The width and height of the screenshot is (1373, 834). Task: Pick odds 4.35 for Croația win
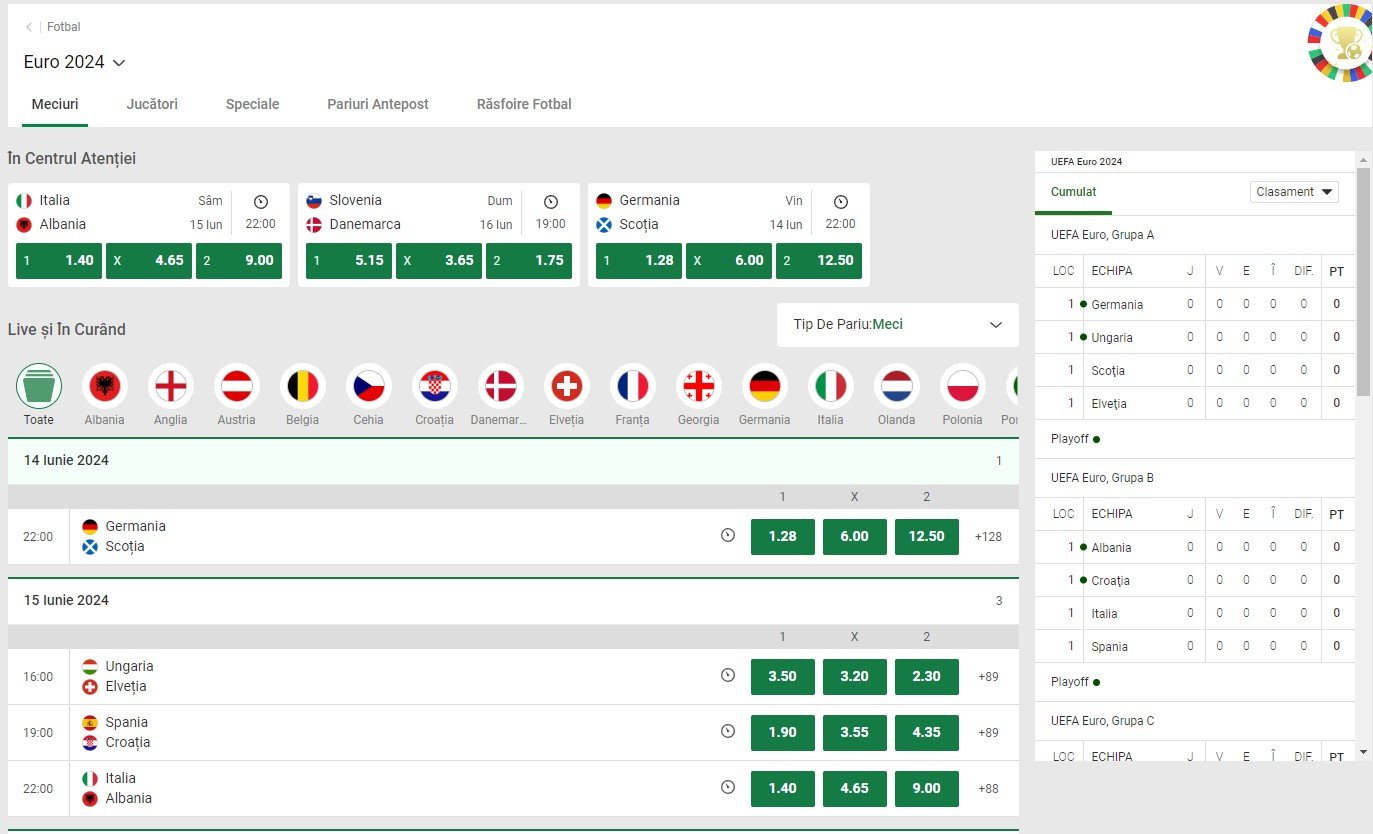927,733
